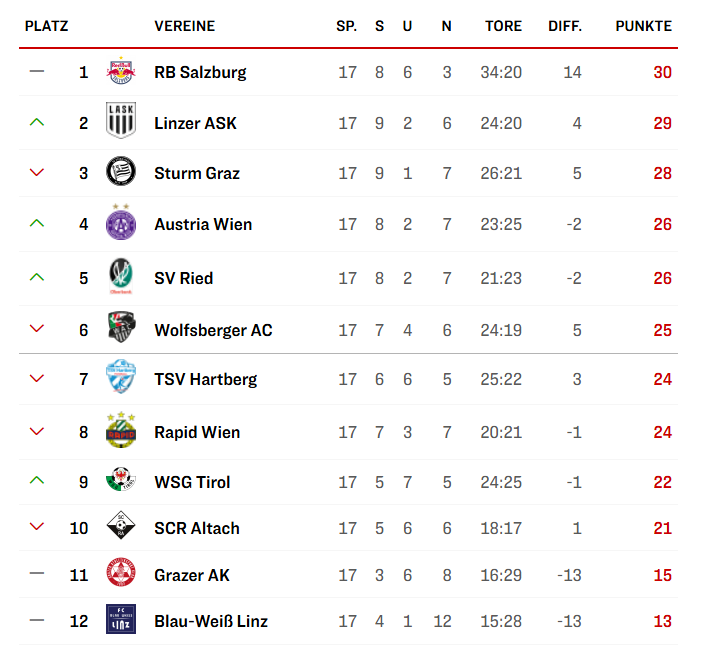Click the SV Ried club logo

pyautogui.click(x=121, y=277)
